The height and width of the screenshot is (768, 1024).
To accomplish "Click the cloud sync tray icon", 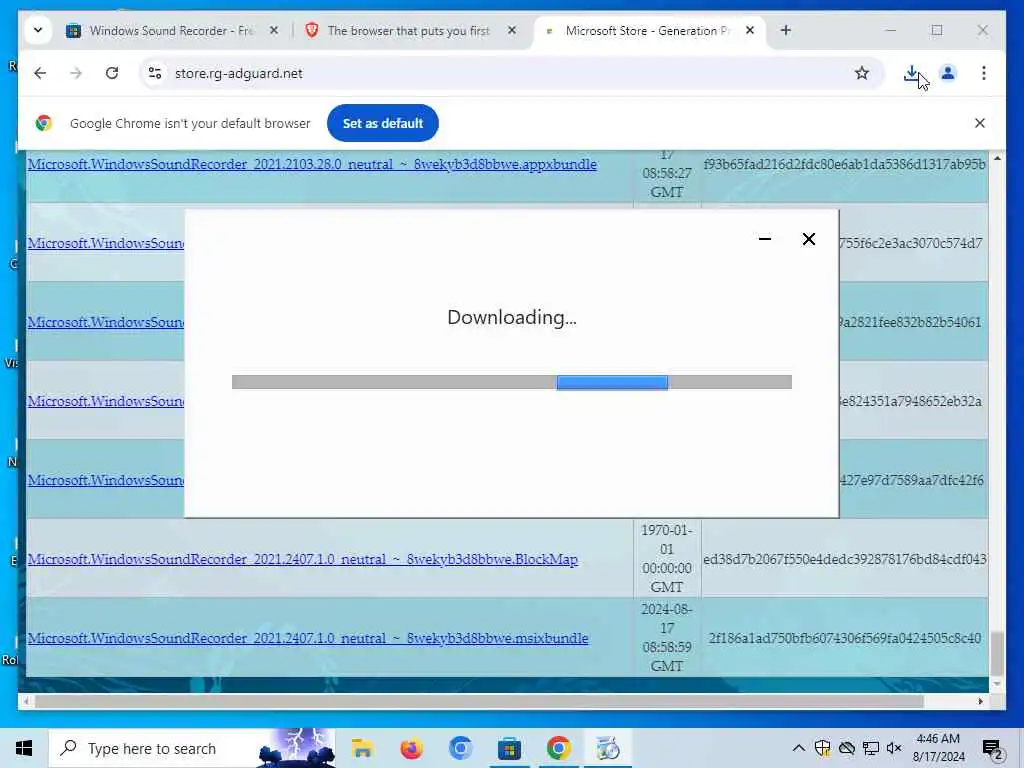I will click(x=847, y=748).
